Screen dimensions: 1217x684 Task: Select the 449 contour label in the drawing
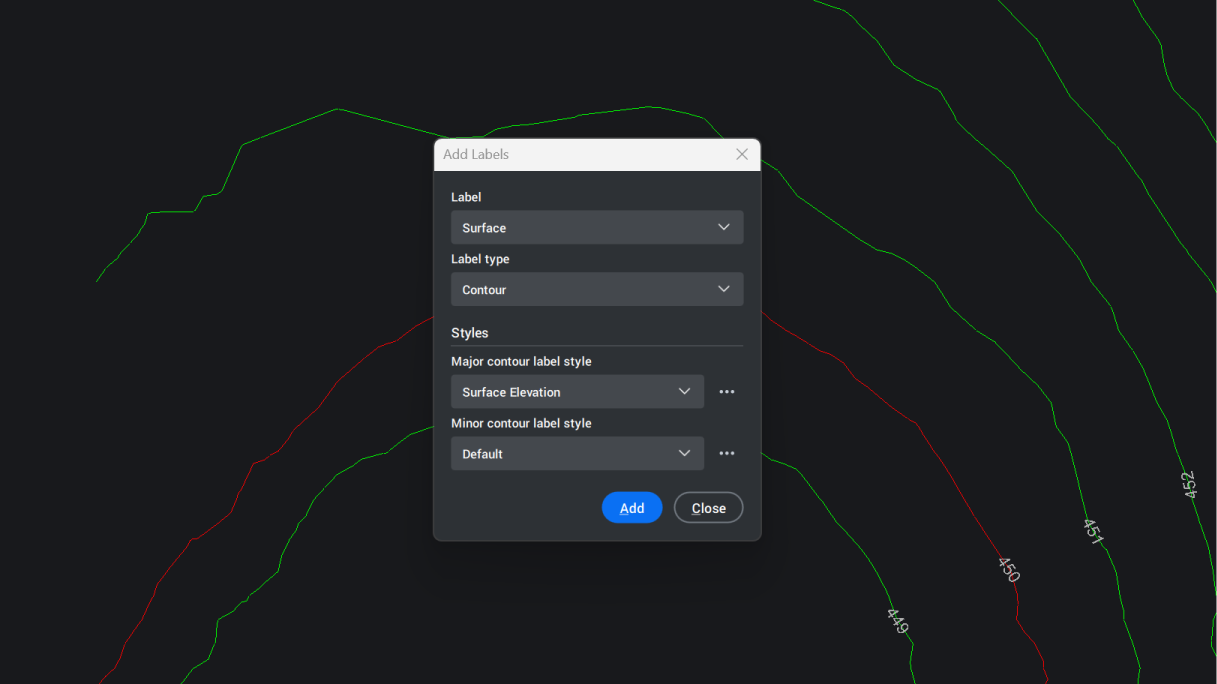click(x=897, y=620)
